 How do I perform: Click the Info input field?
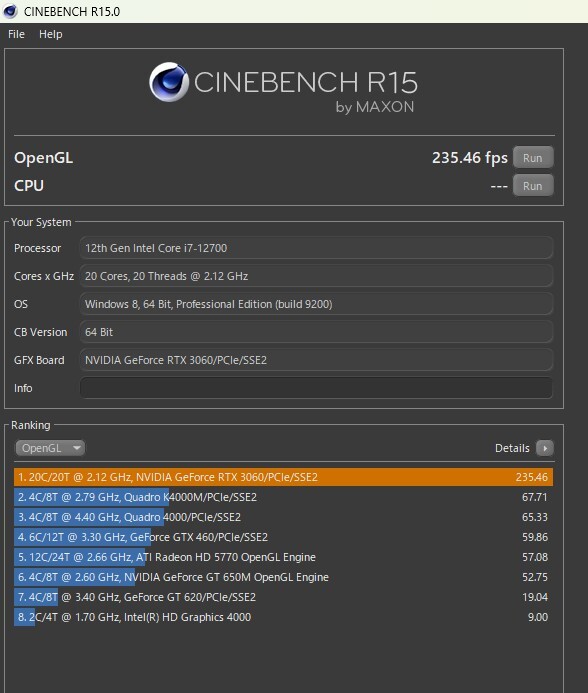(x=316, y=388)
